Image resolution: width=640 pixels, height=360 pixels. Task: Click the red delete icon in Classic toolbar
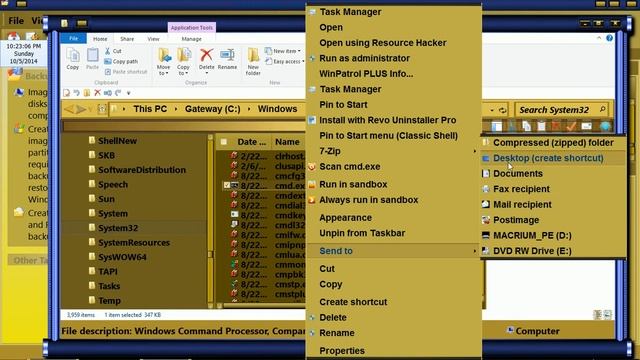556,126
